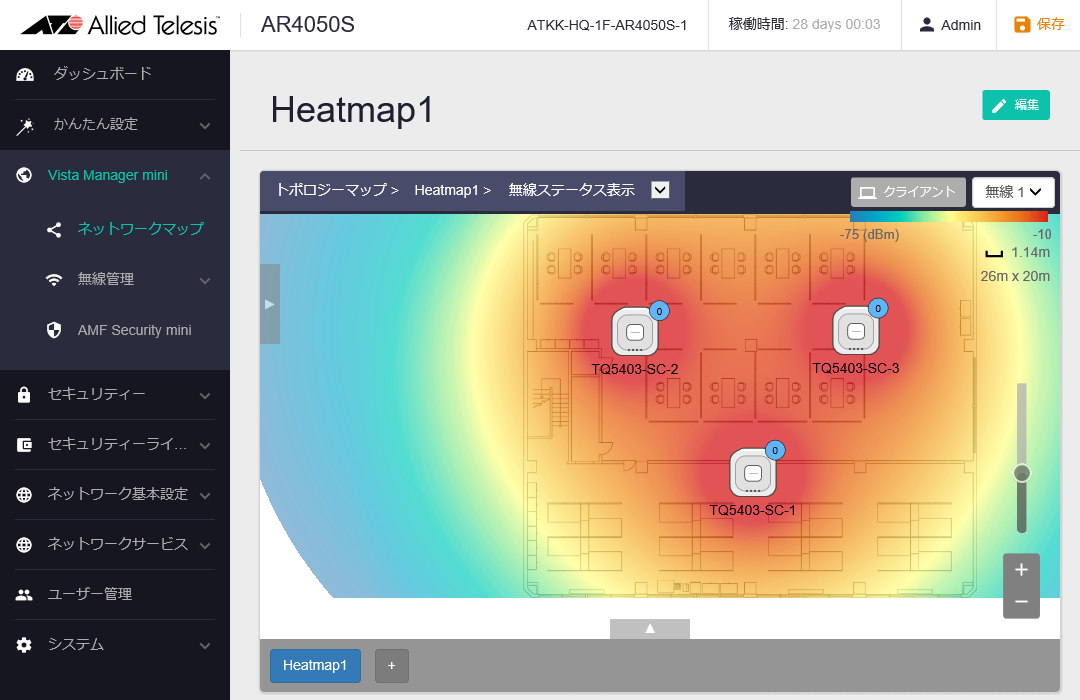Click the save disk icon
Image resolution: width=1080 pixels, height=700 pixels.
pyautogui.click(x=1022, y=25)
